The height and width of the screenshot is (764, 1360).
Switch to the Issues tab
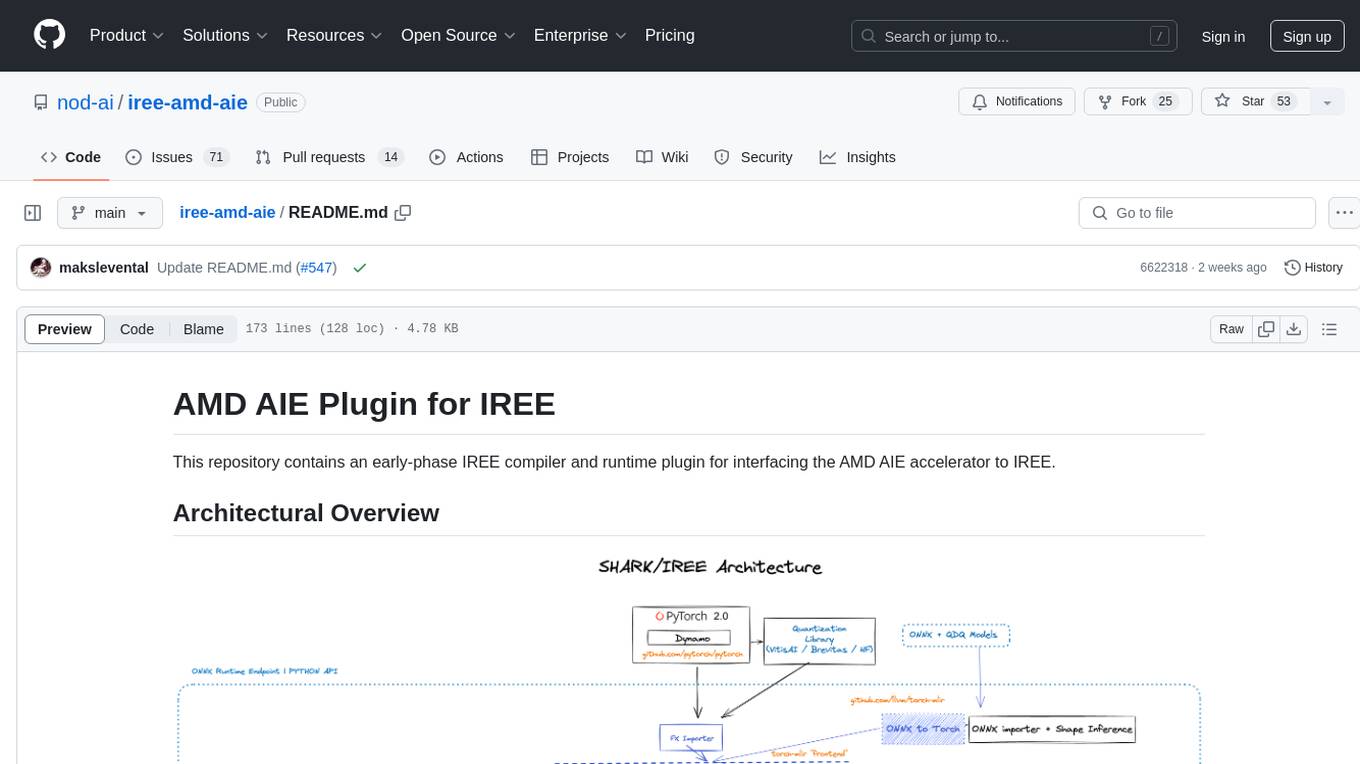[x=177, y=157]
